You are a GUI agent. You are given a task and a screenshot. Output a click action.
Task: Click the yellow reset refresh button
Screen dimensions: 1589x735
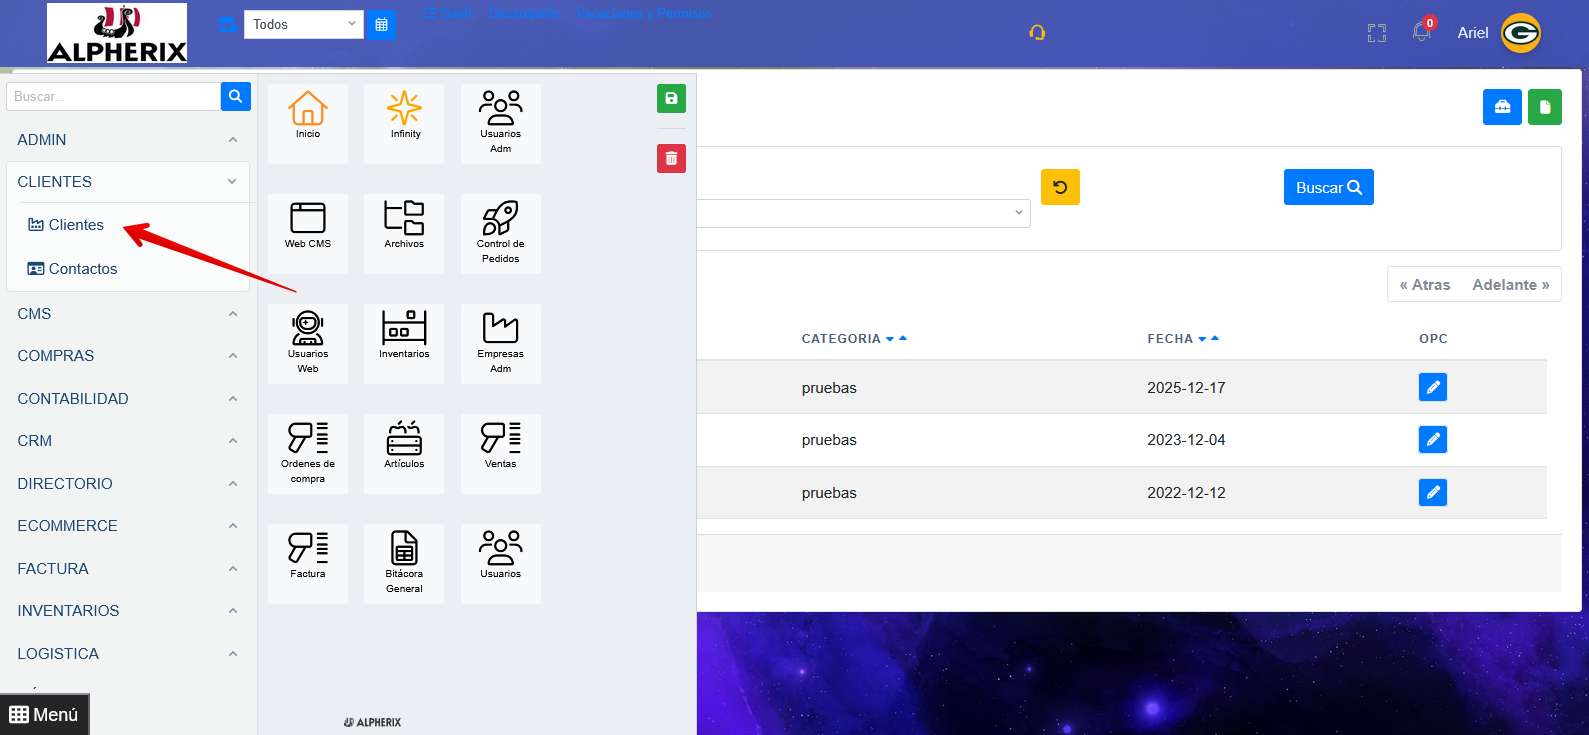(1060, 187)
